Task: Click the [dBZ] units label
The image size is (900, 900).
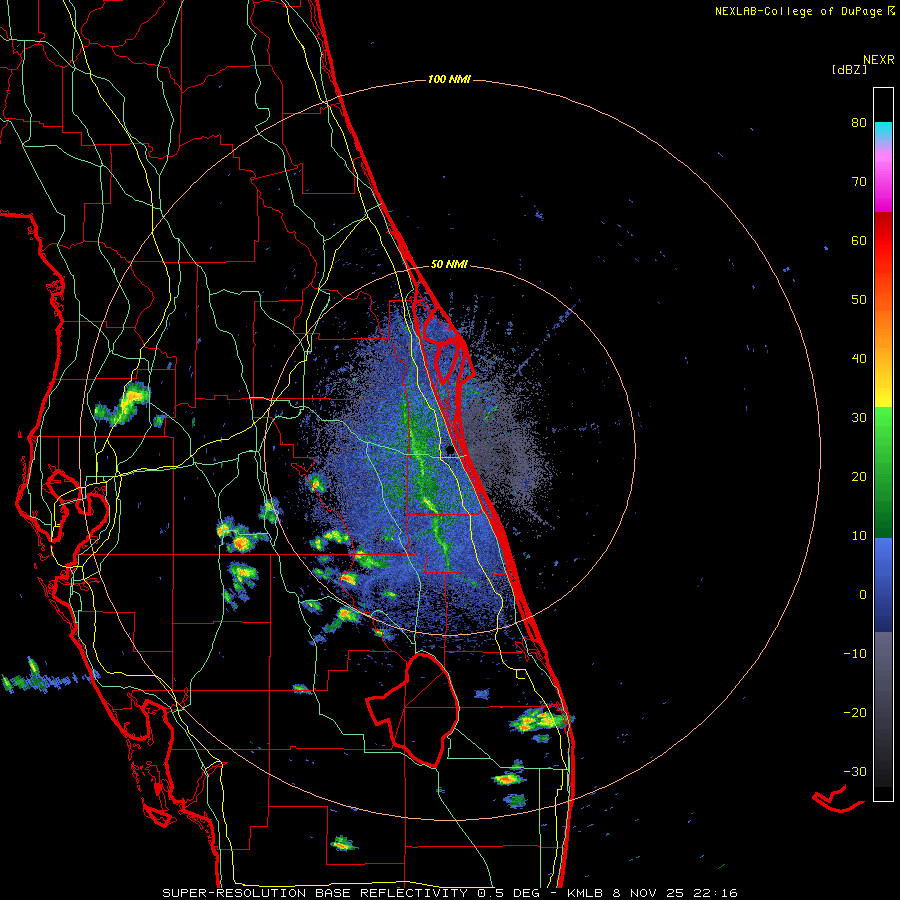Action: pyautogui.click(x=849, y=69)
